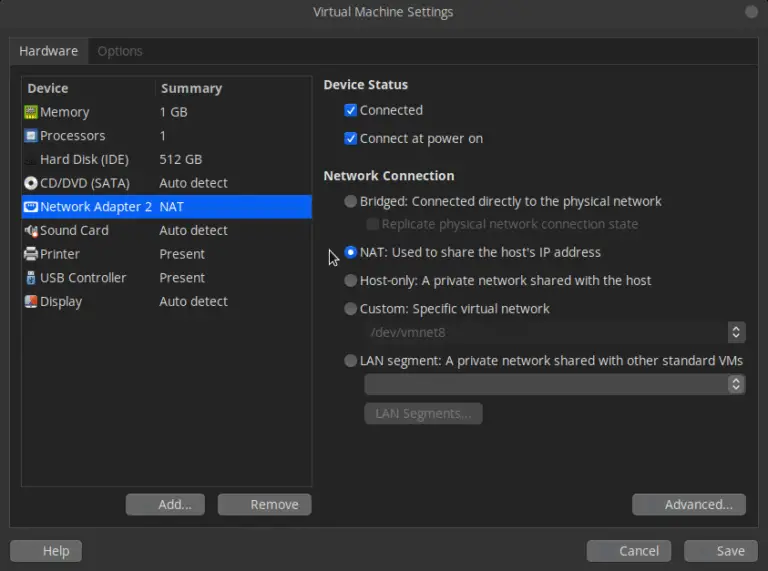Viewport: 768px width, 571px height.
Task: Click the Memory device icon
Action: (x=30, y=112)
